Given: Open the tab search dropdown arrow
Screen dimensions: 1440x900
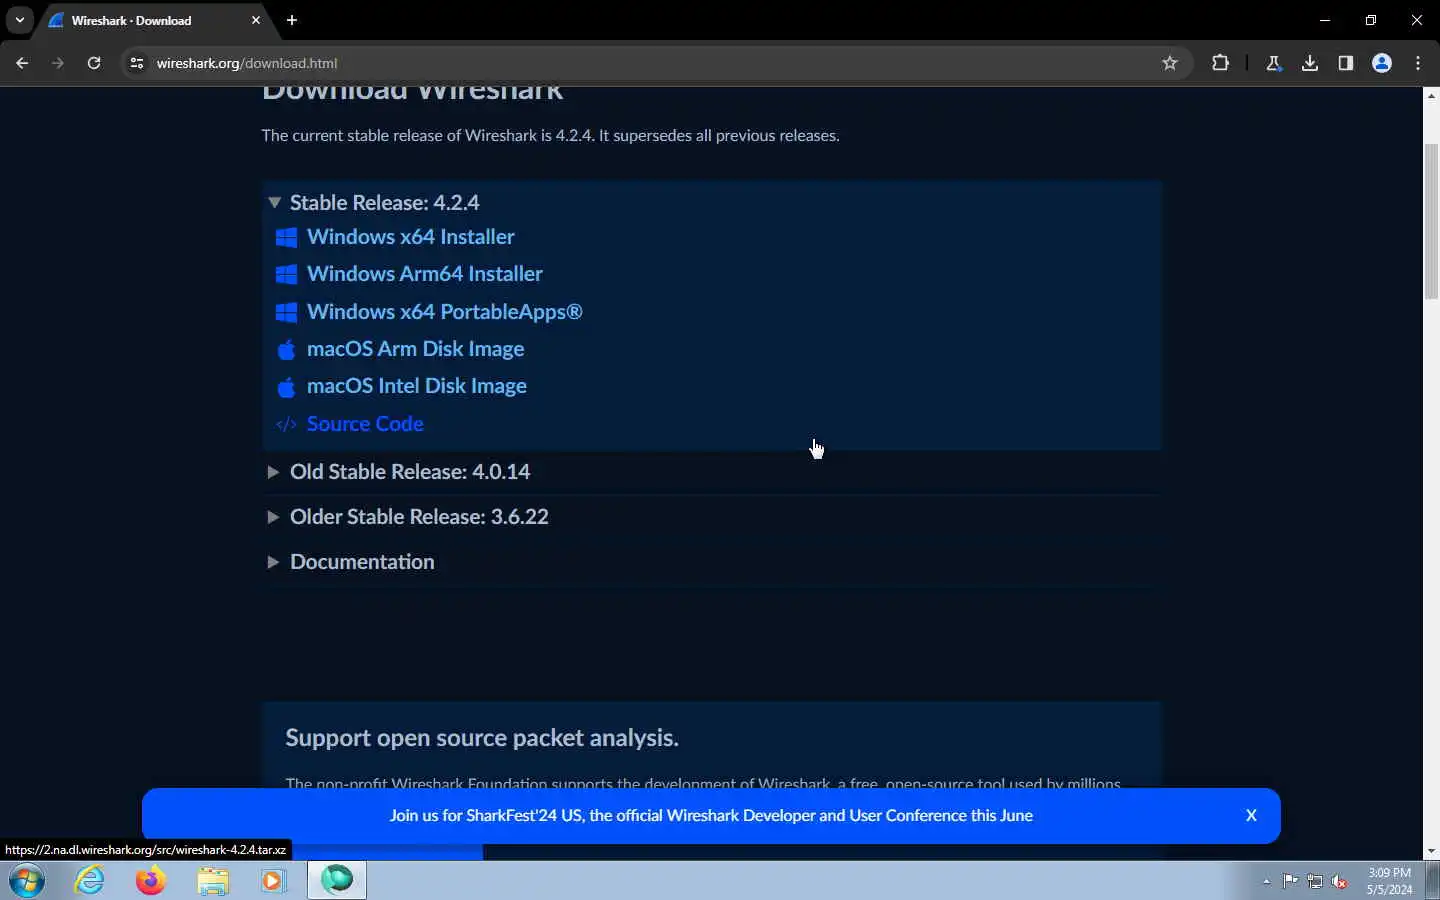Looking at the screenshot, I should click(19, 20).
